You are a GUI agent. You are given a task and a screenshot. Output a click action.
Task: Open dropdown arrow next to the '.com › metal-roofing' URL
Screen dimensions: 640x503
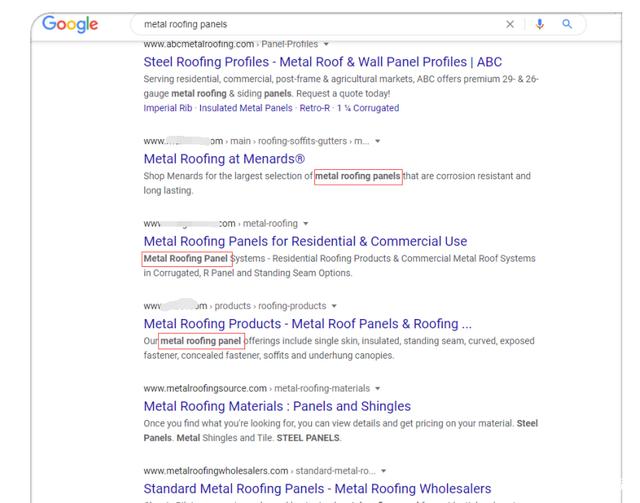tap(306, 224)
